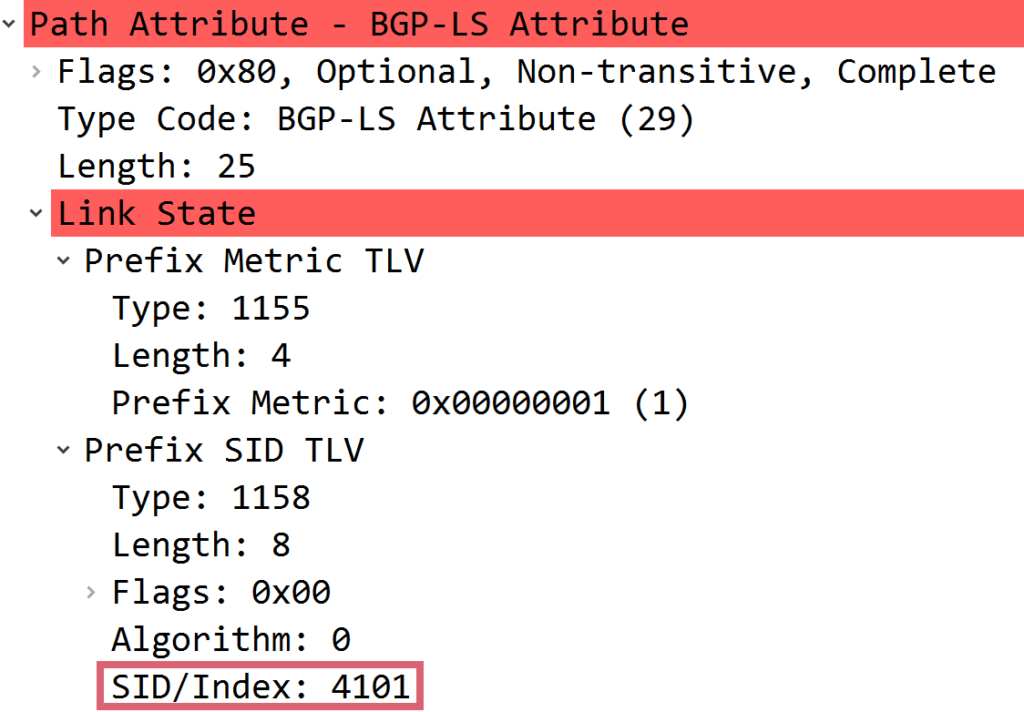Image resolution: width=1024 pixels, height=712 pixels.
Task: Click the Type: 1158 field
Action: [210, 497]
